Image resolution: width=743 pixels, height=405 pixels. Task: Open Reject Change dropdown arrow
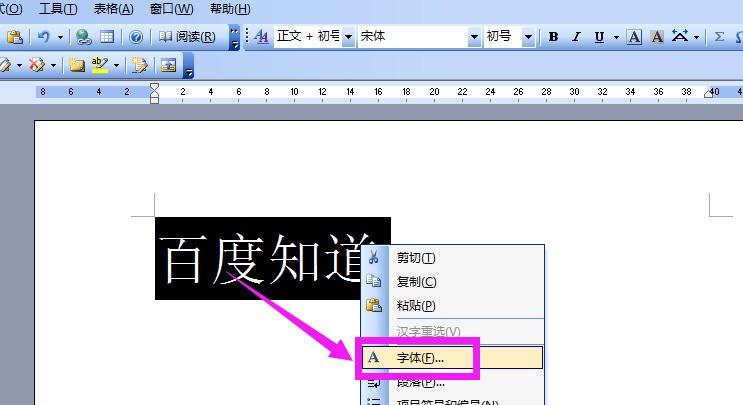tap(54, 65)
